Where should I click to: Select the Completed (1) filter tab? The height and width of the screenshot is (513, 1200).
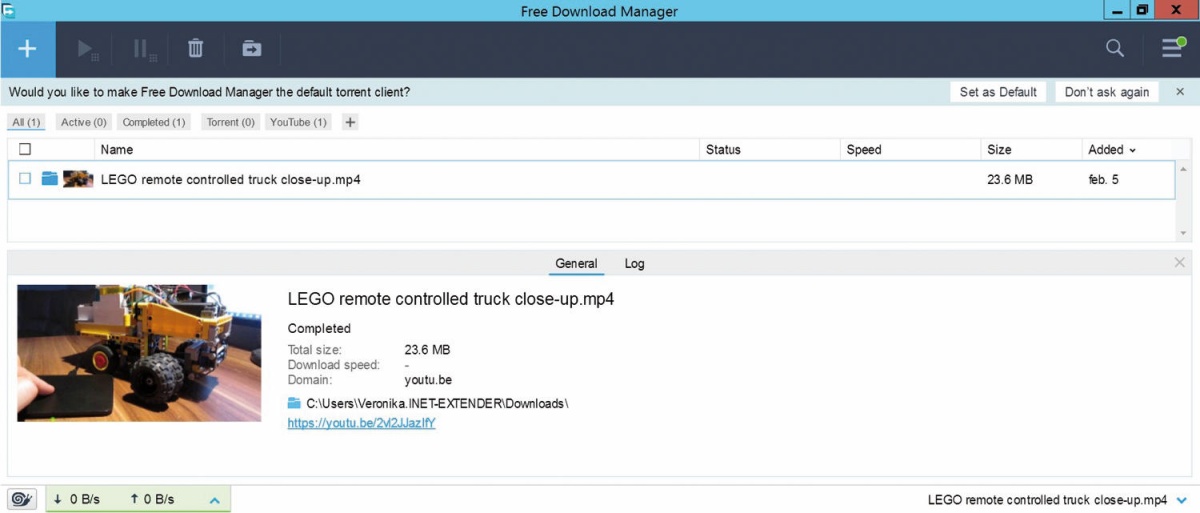click(154, 122)
